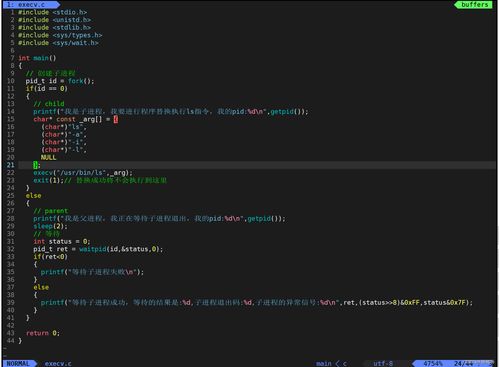
Task: Click the NULL entry in the argument array
Action: (x=49, y=157)
